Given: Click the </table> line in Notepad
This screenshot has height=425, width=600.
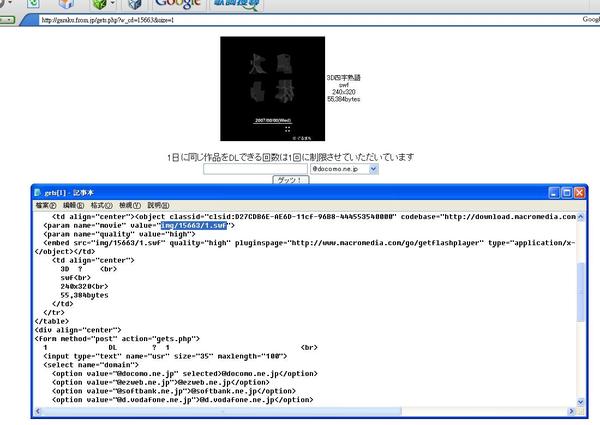Looking at the screenshot, I should click(x=52, y=321).
